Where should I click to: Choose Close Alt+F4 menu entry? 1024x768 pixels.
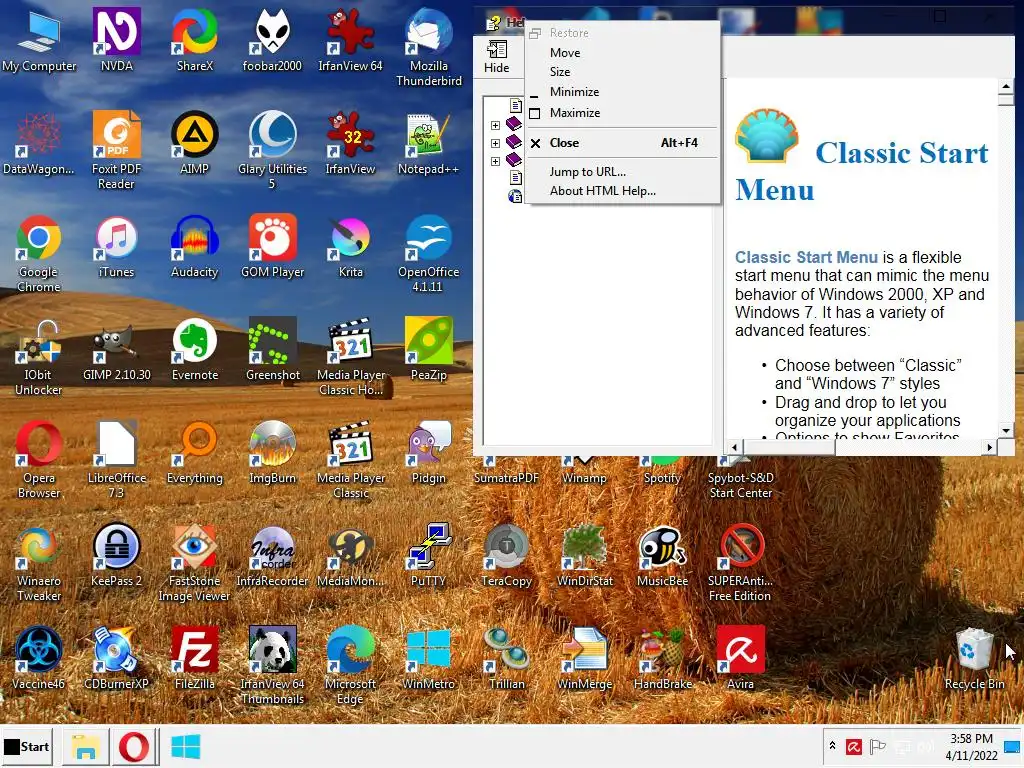[x=623, y=142]
